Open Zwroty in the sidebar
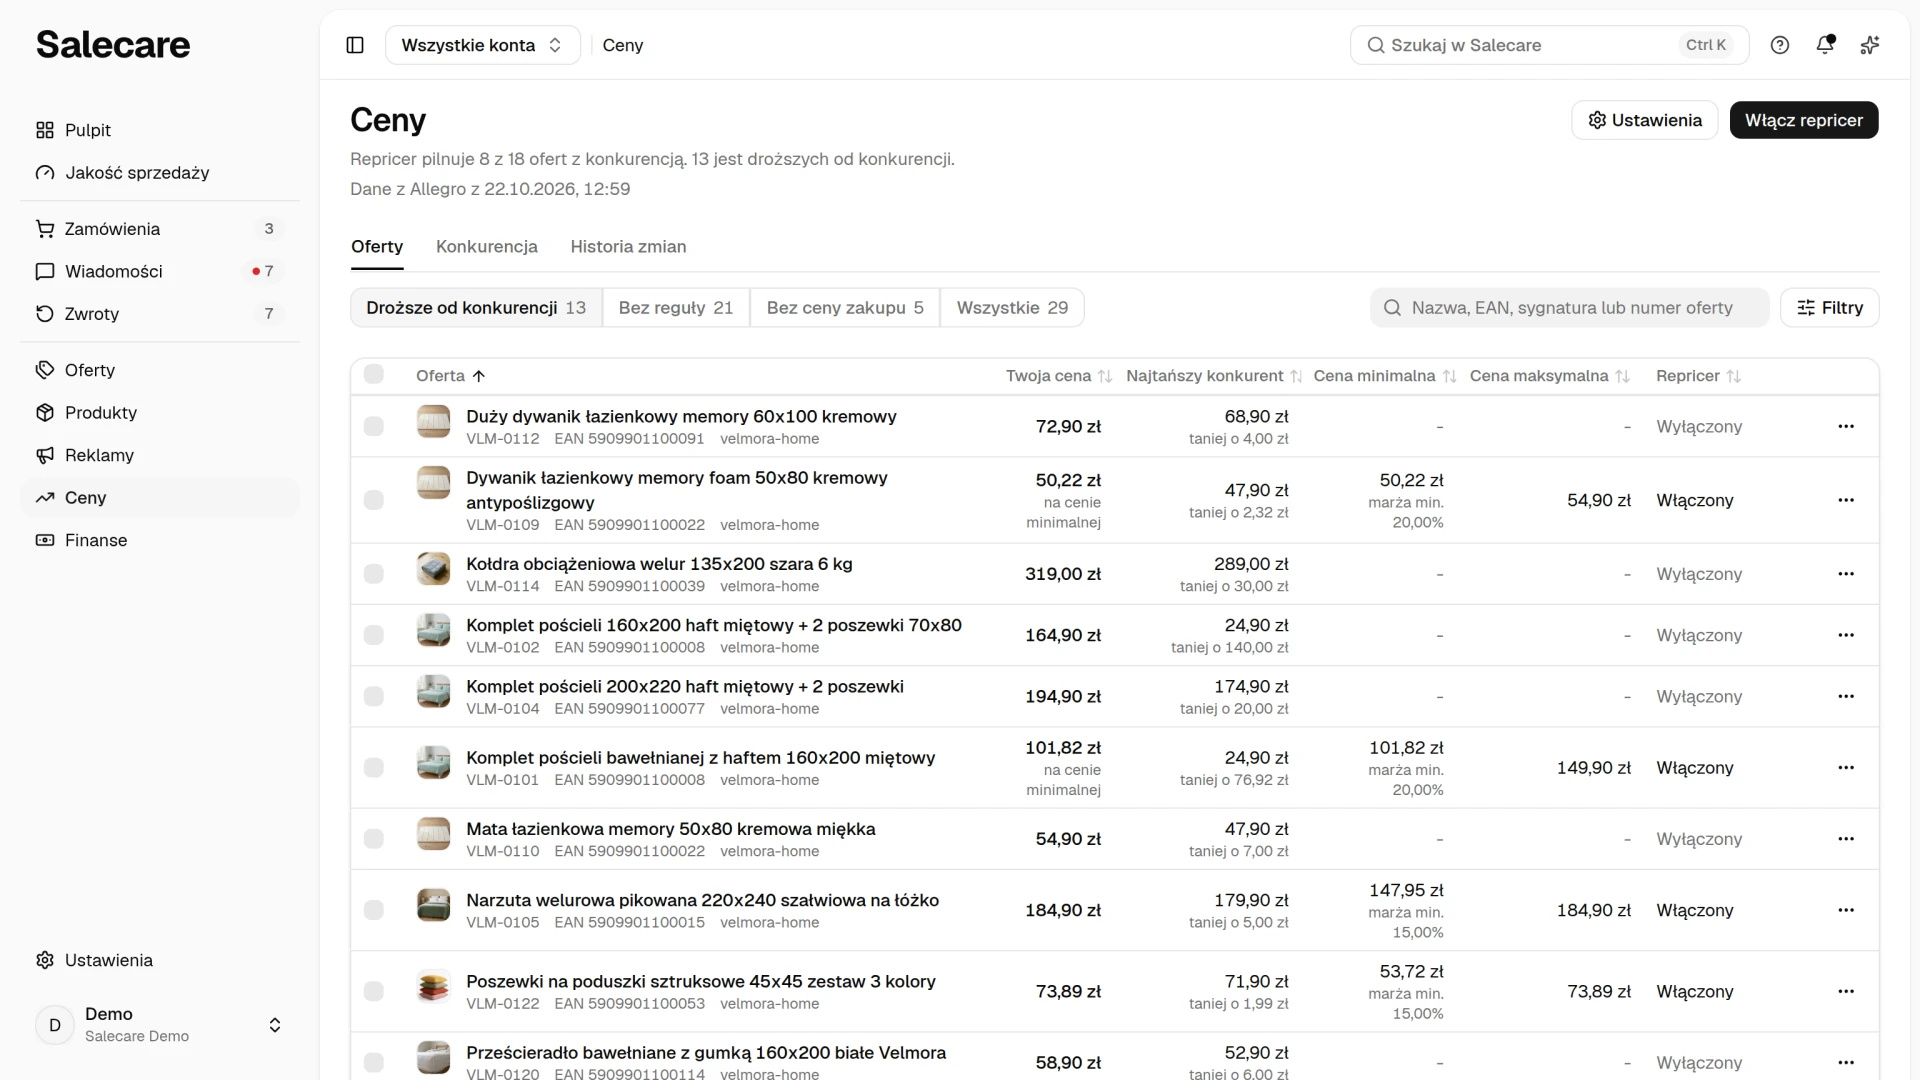1920x1080 pixels. (x=160, y=314)
